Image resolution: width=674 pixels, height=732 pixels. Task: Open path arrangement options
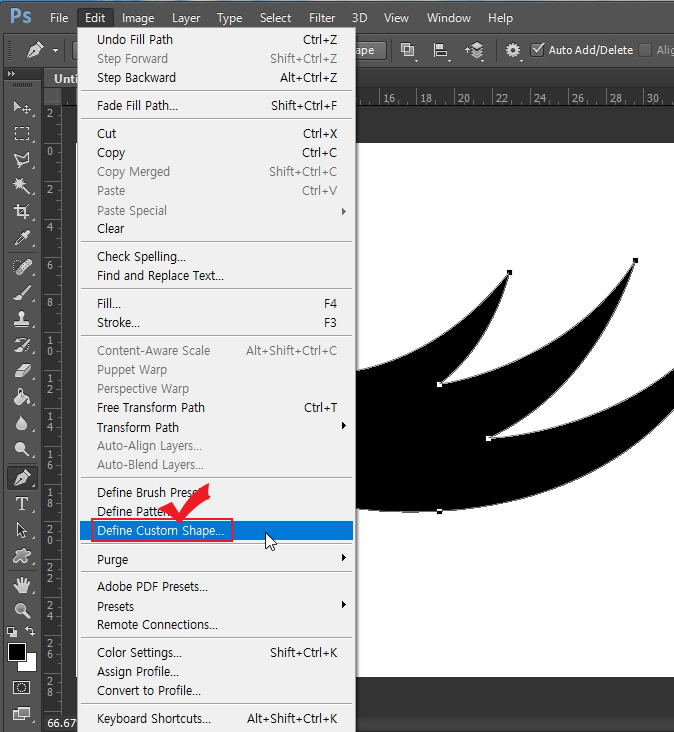(x=474, y=50)
